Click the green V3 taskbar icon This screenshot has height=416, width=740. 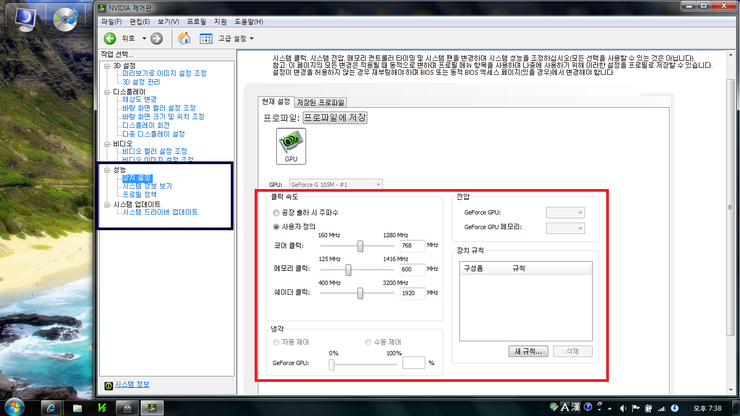[x=102, y=408]
